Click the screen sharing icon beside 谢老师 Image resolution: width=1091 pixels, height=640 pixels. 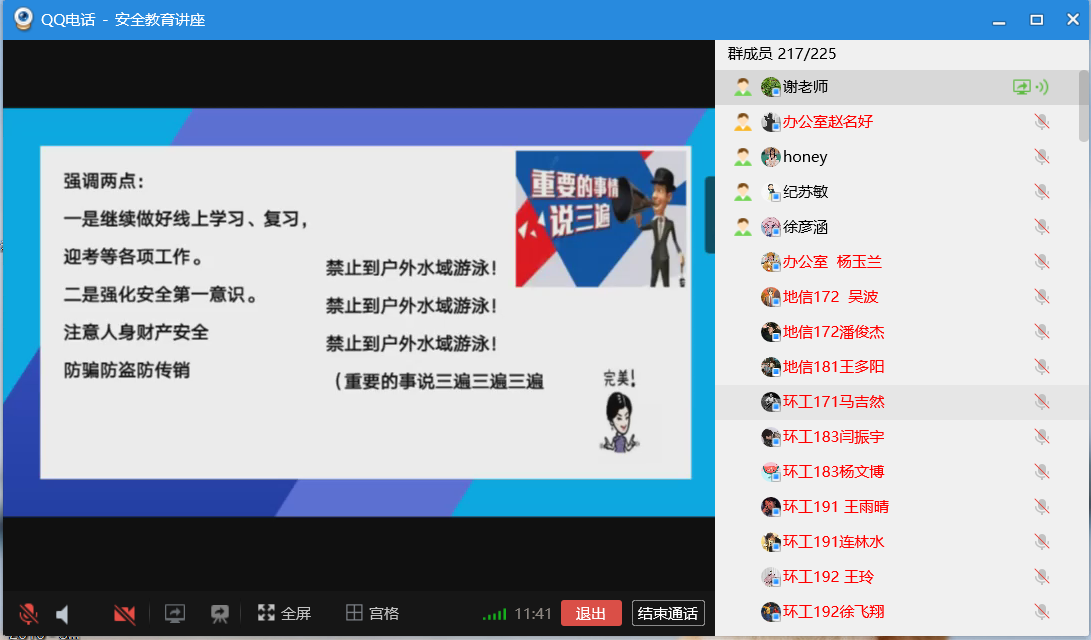(1021, 87)
